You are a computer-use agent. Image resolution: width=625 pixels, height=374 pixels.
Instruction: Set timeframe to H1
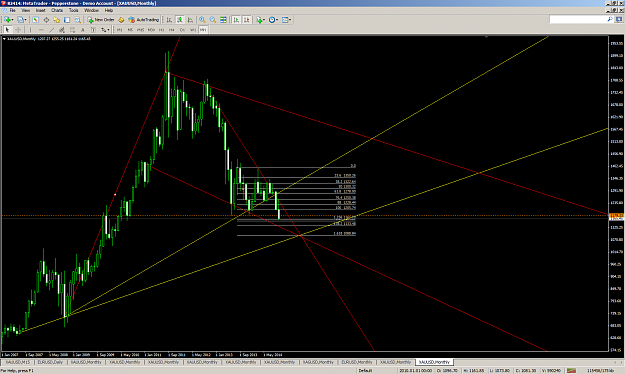[x=161, y=30]
